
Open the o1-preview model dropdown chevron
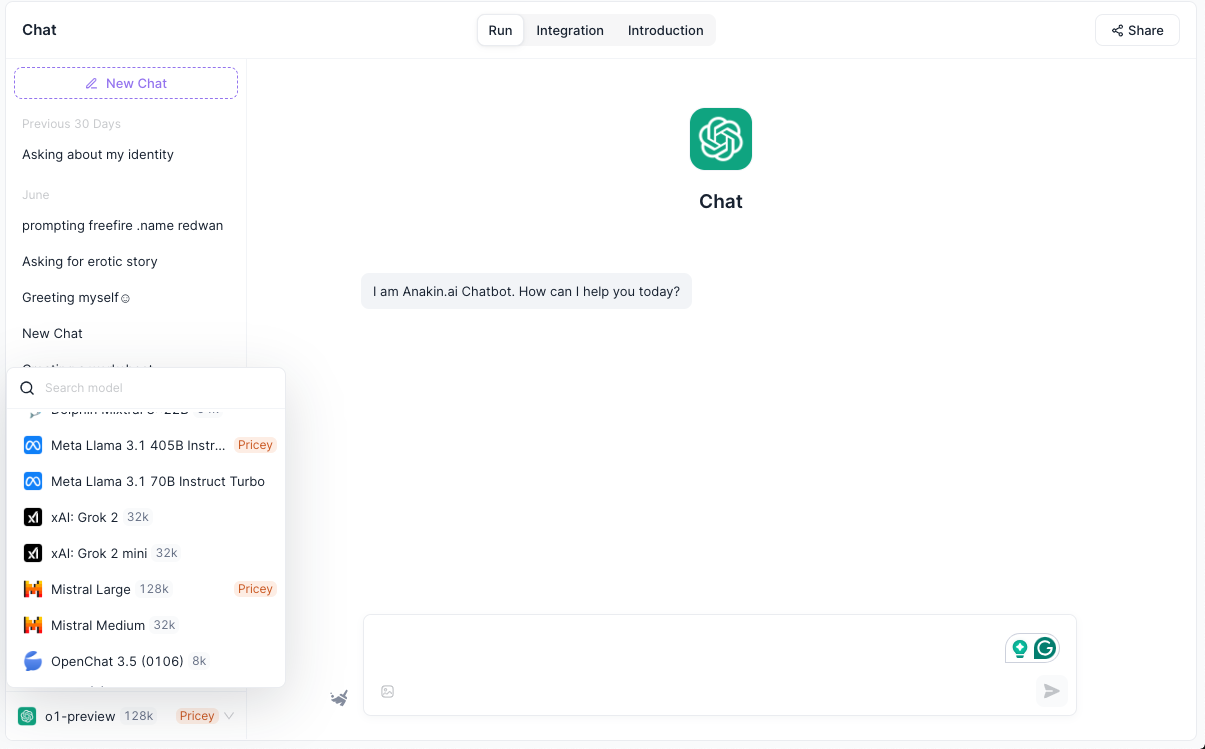pos(229,716)
